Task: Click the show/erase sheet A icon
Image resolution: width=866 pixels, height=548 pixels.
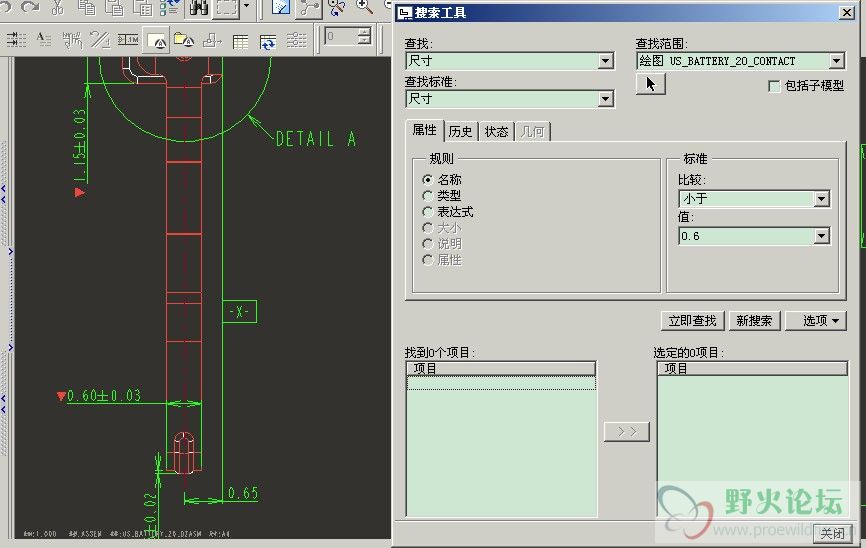Action: 157,41
